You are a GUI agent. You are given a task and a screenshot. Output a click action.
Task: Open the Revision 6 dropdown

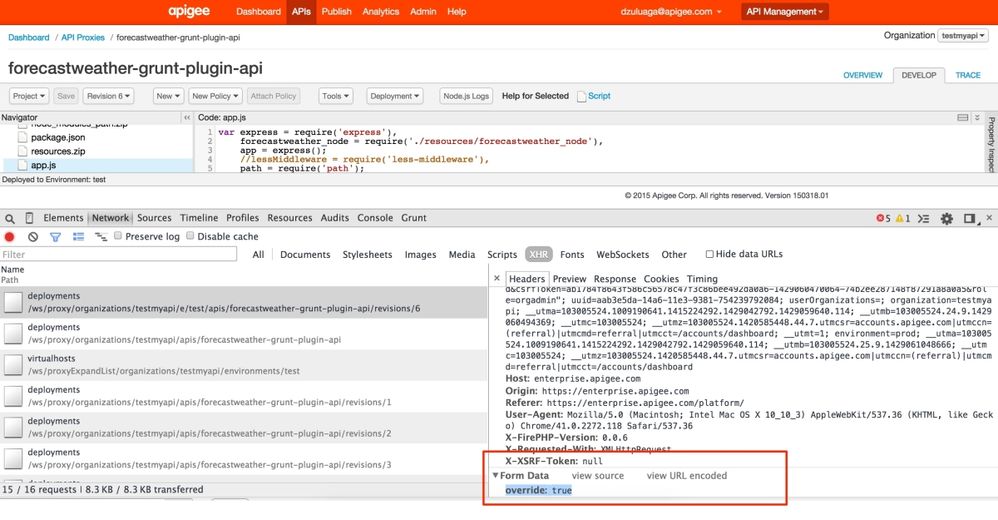[x=108, y=96]
